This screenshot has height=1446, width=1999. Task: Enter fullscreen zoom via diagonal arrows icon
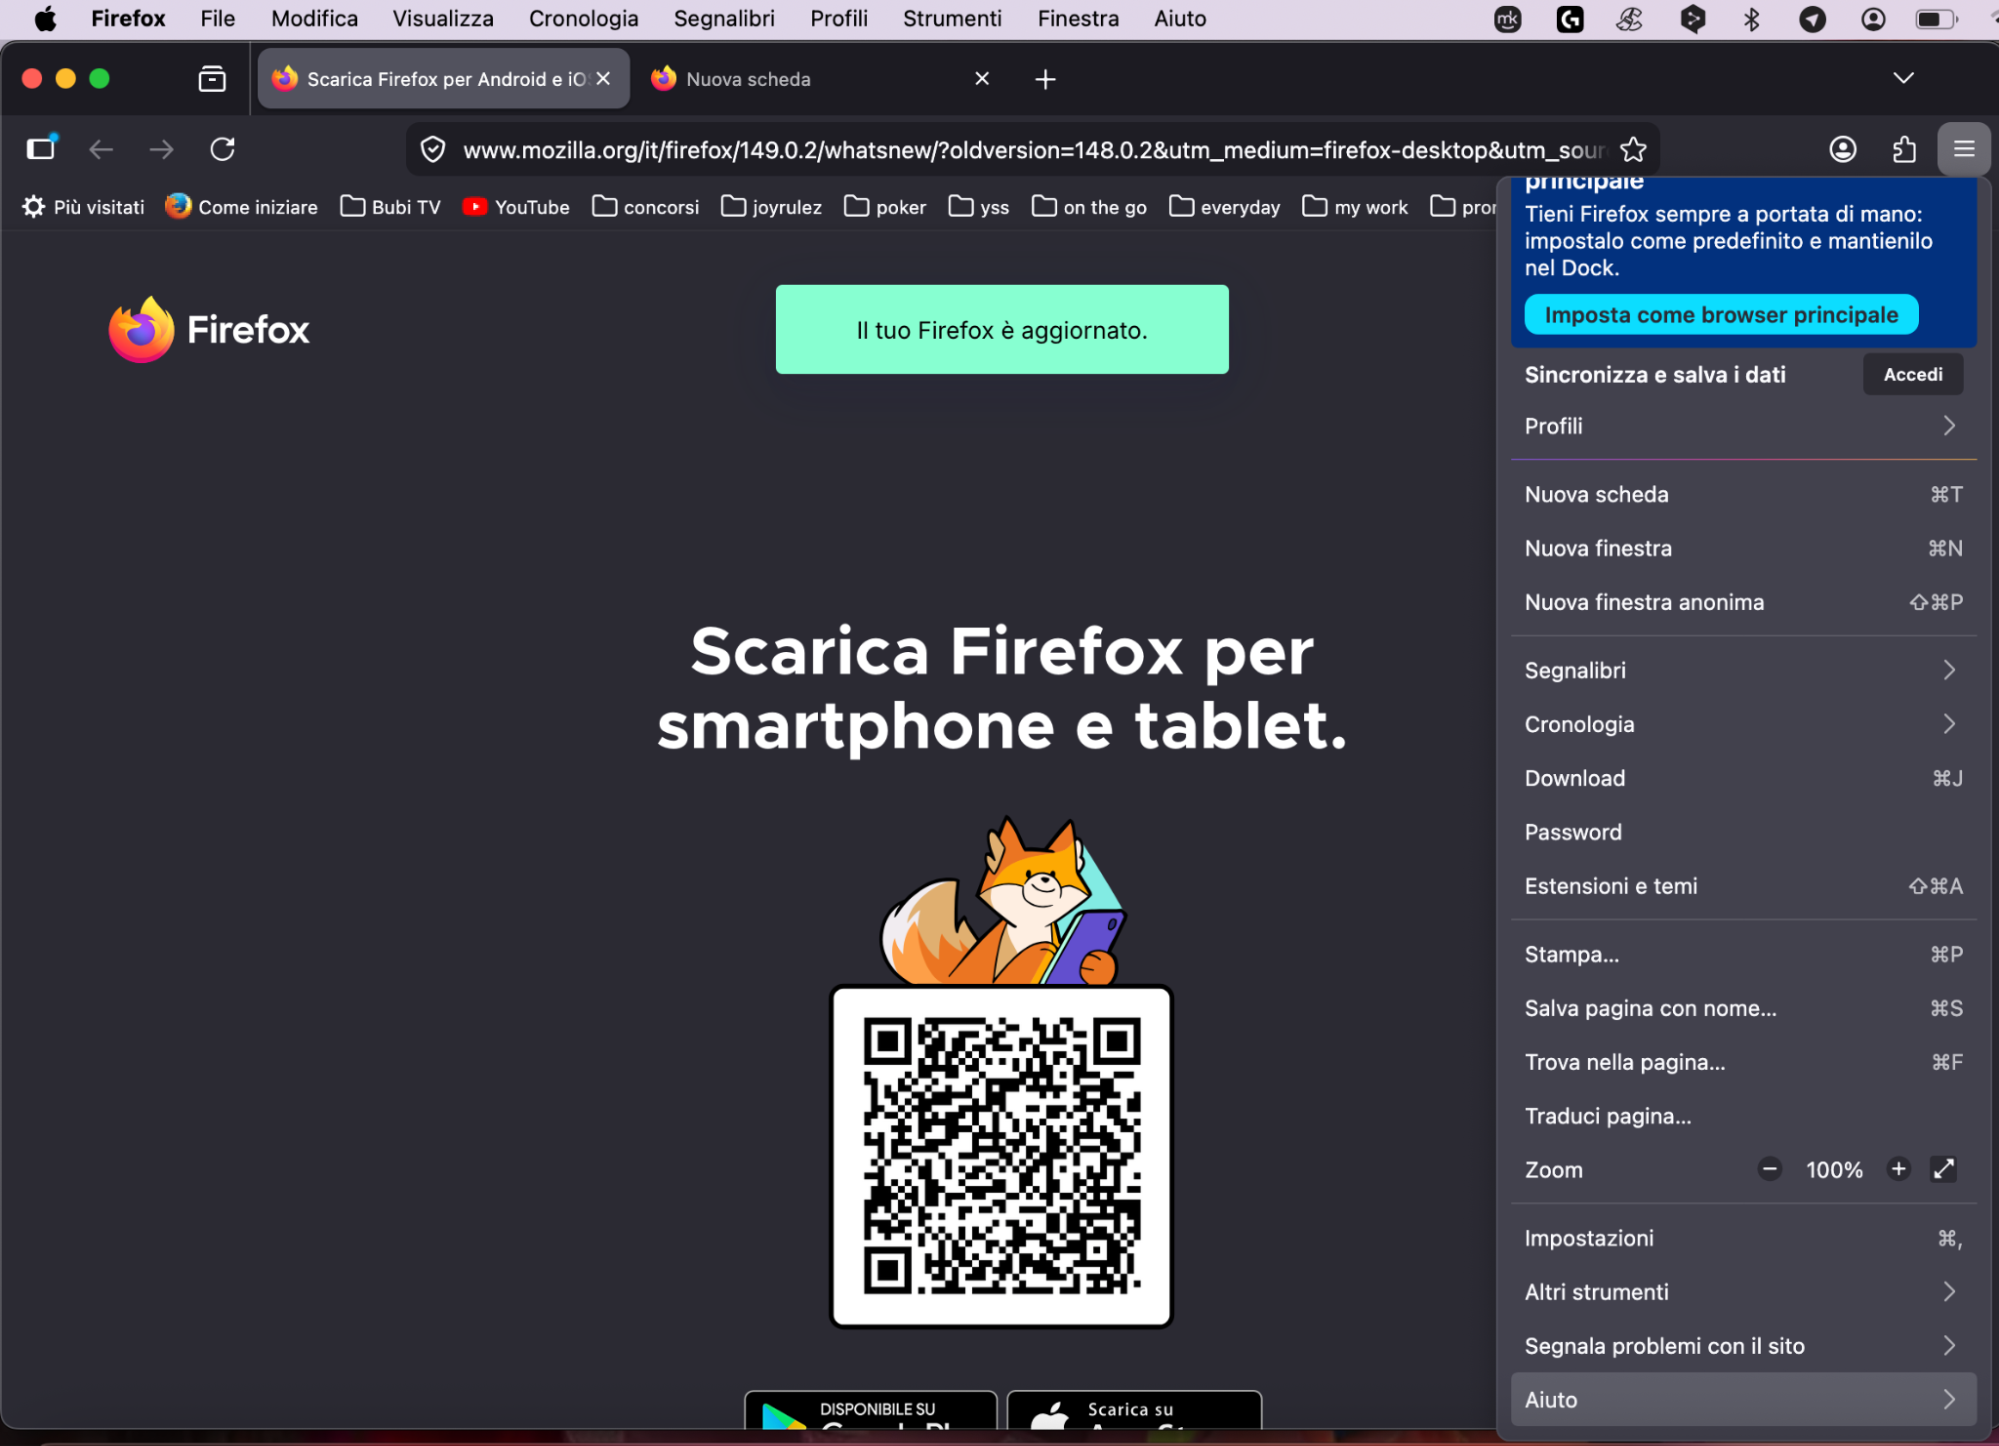[1943, 1169]
